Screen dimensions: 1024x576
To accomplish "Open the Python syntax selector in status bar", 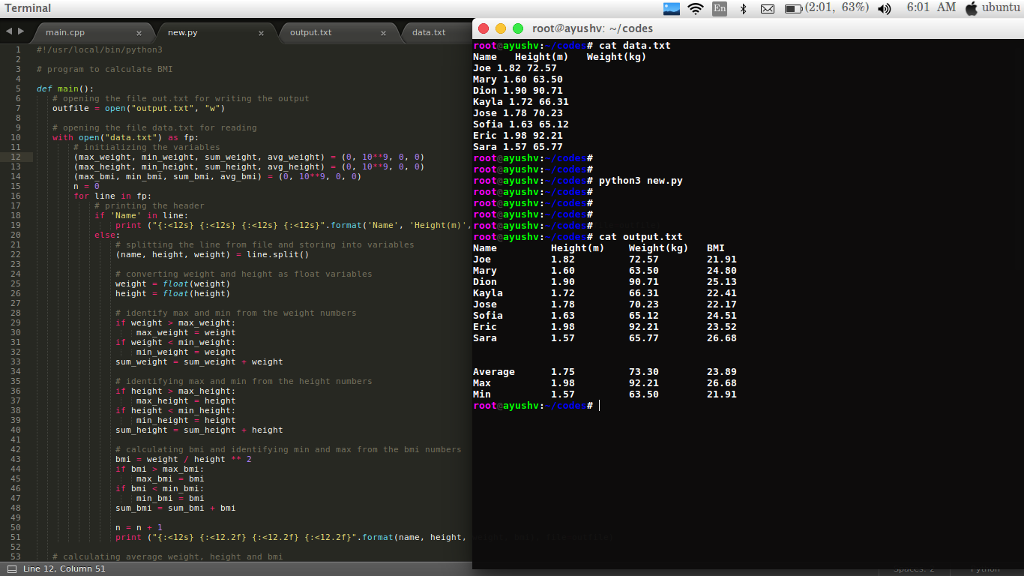I will tap(983, 569).
